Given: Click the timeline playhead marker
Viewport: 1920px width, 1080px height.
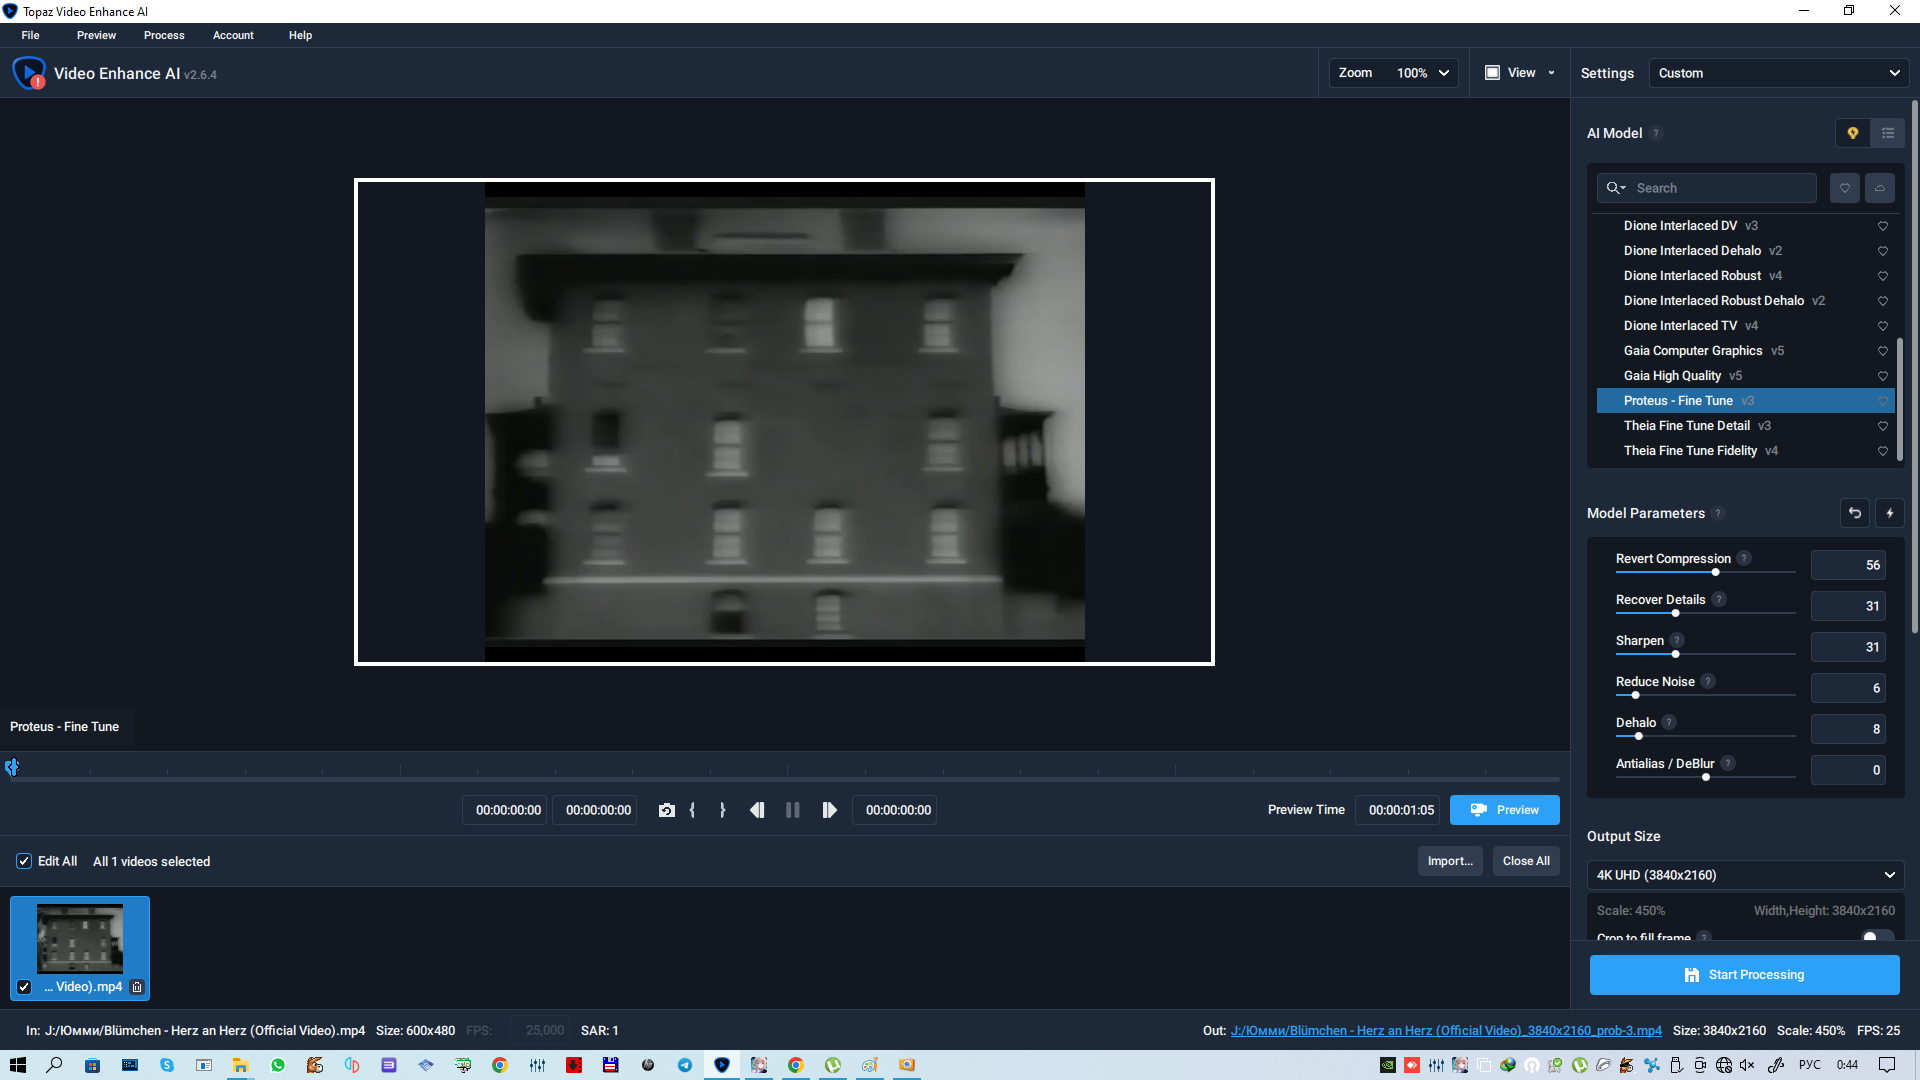Looking at the screenshot, I should (x=12, y=767).
